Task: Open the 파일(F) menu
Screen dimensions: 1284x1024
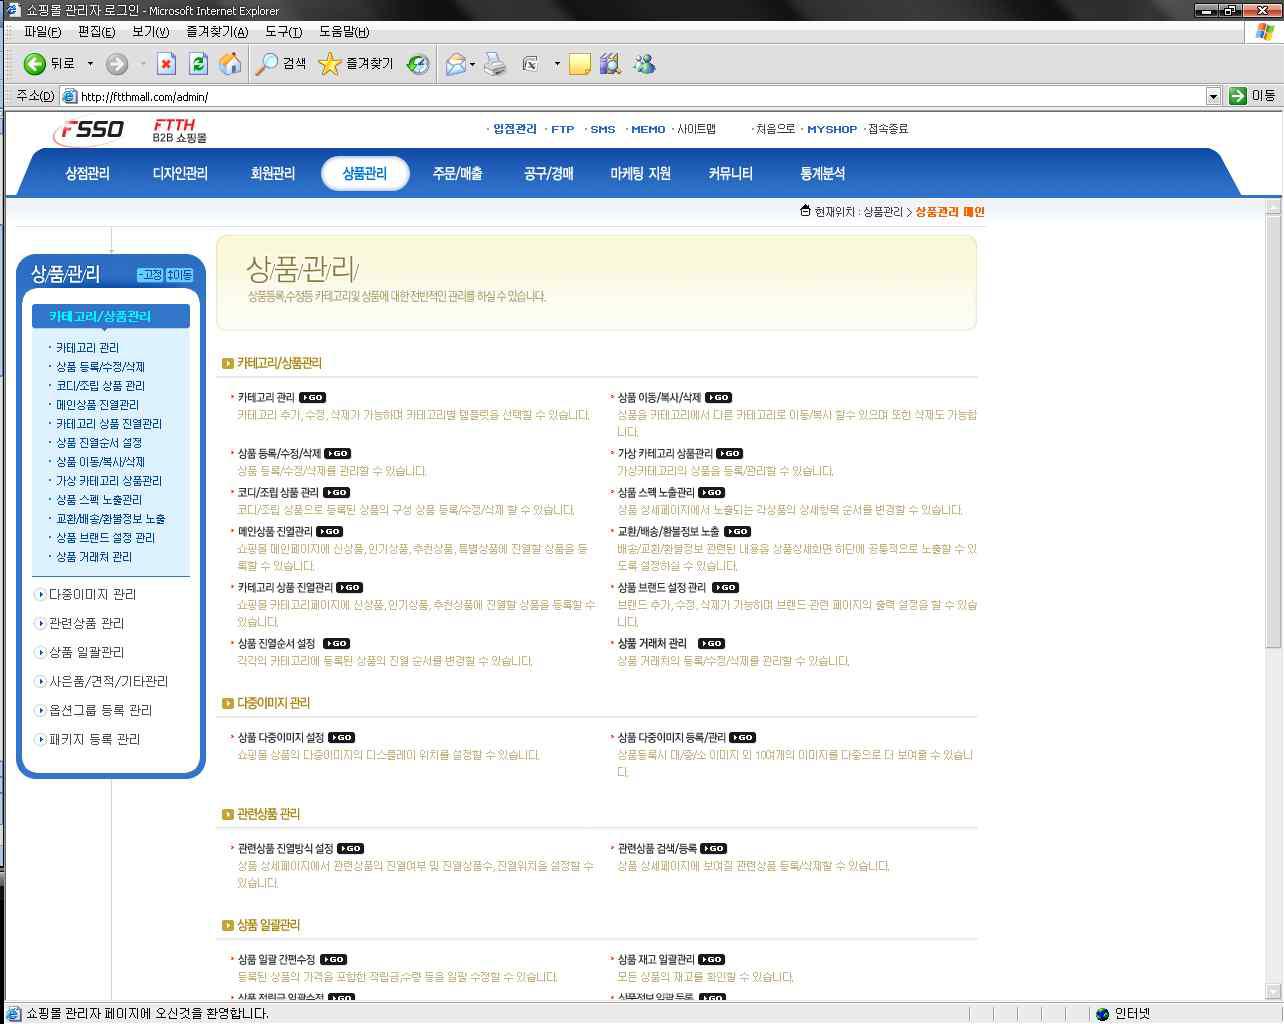Action: (42, 32)
